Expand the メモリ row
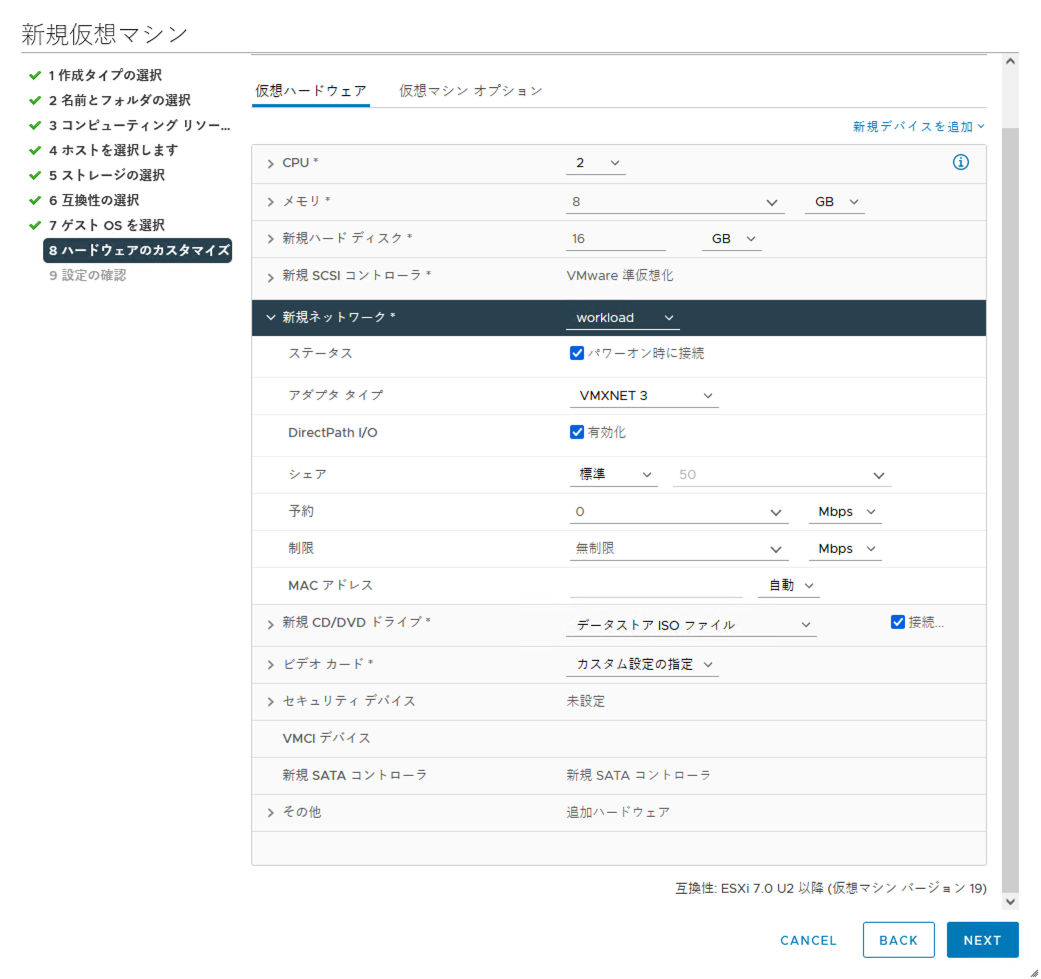This screenshot has width=1041, height=979. coord(270,202)
